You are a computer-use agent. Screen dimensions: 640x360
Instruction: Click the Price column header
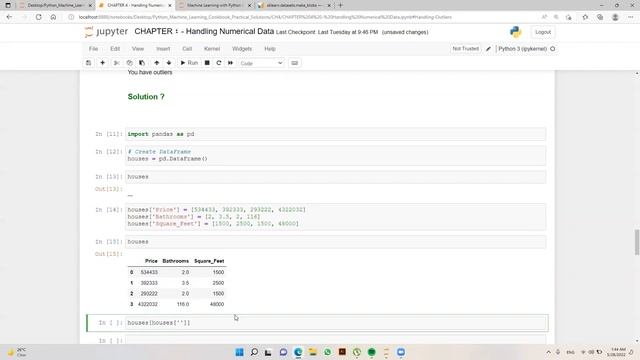[x=151, y=261]
